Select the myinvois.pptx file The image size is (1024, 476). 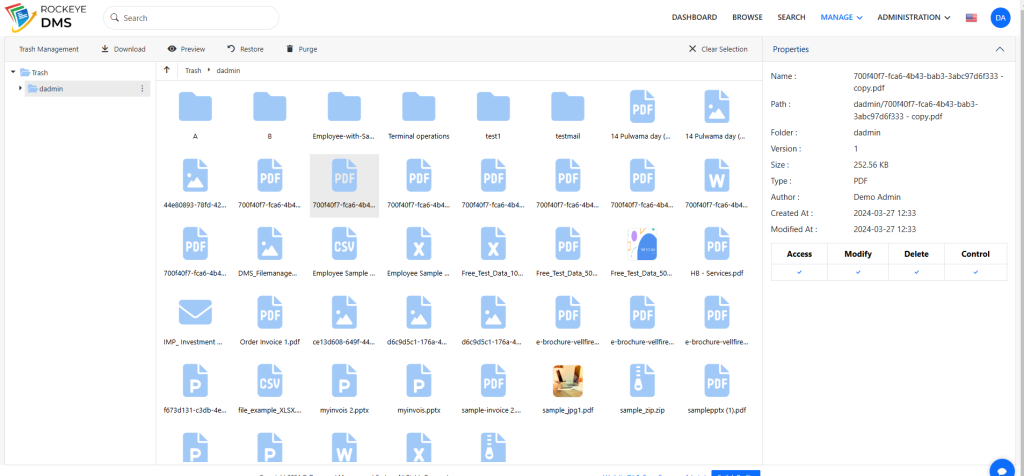pyautogui.click(x=419, y=389)
